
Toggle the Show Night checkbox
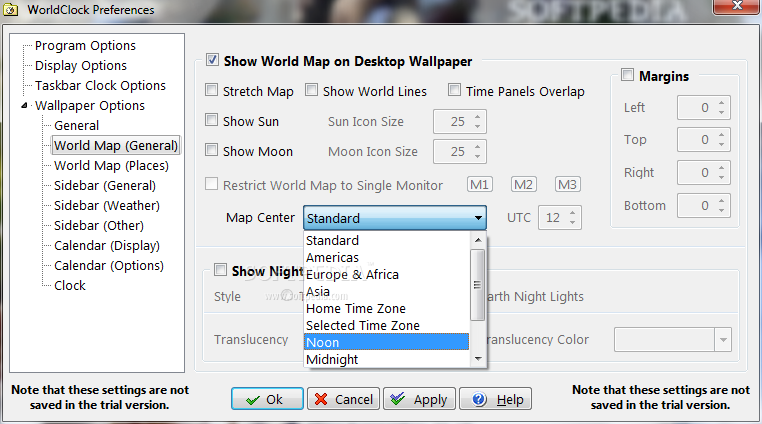(220, 270)
